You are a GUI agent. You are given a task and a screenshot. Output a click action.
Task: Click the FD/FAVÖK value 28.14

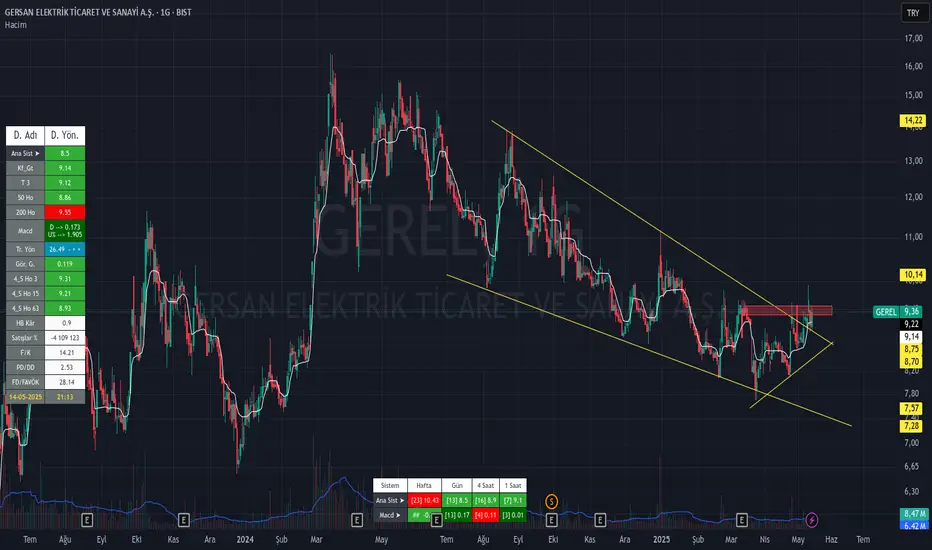[65, 382]
